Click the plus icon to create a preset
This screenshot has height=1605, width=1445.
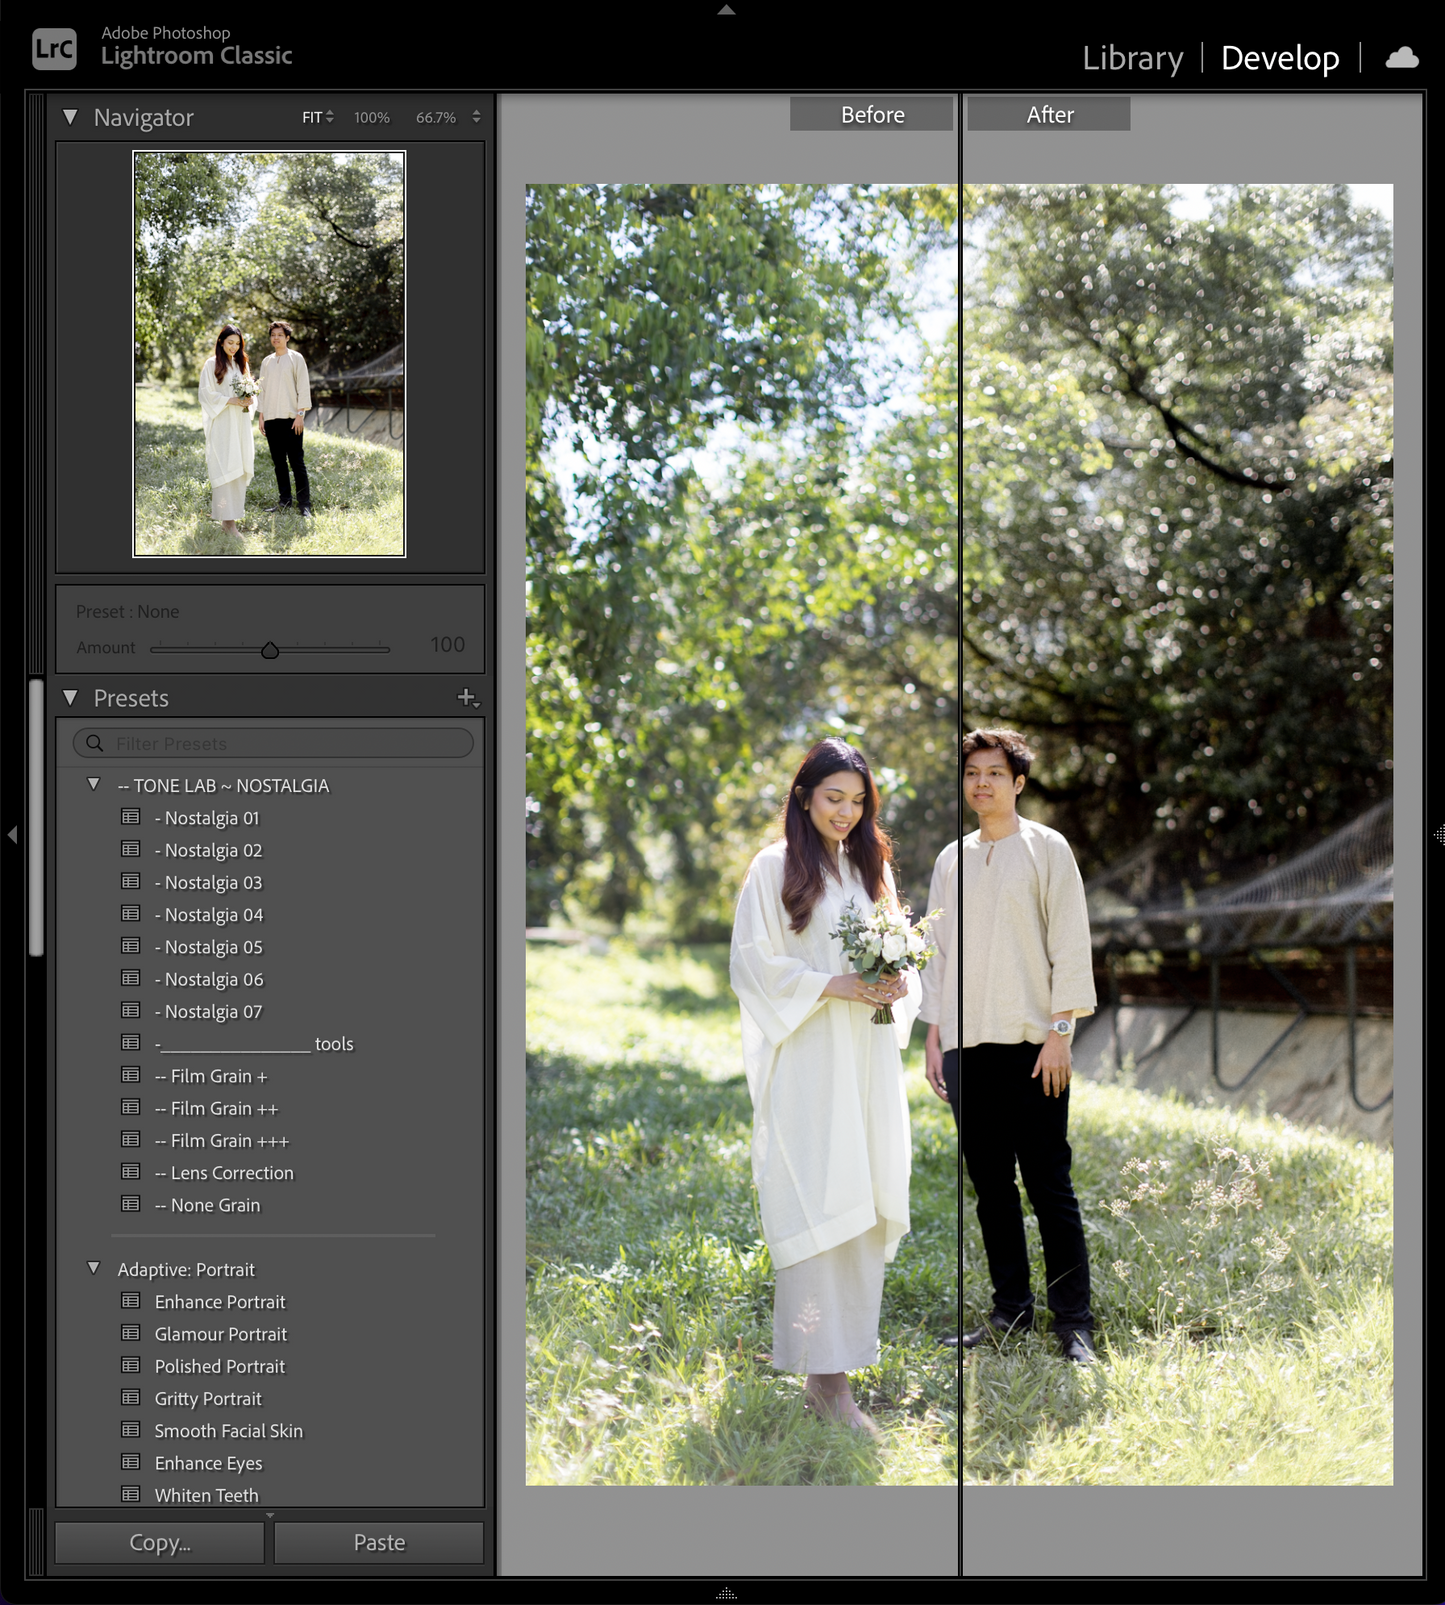point(467,698)
